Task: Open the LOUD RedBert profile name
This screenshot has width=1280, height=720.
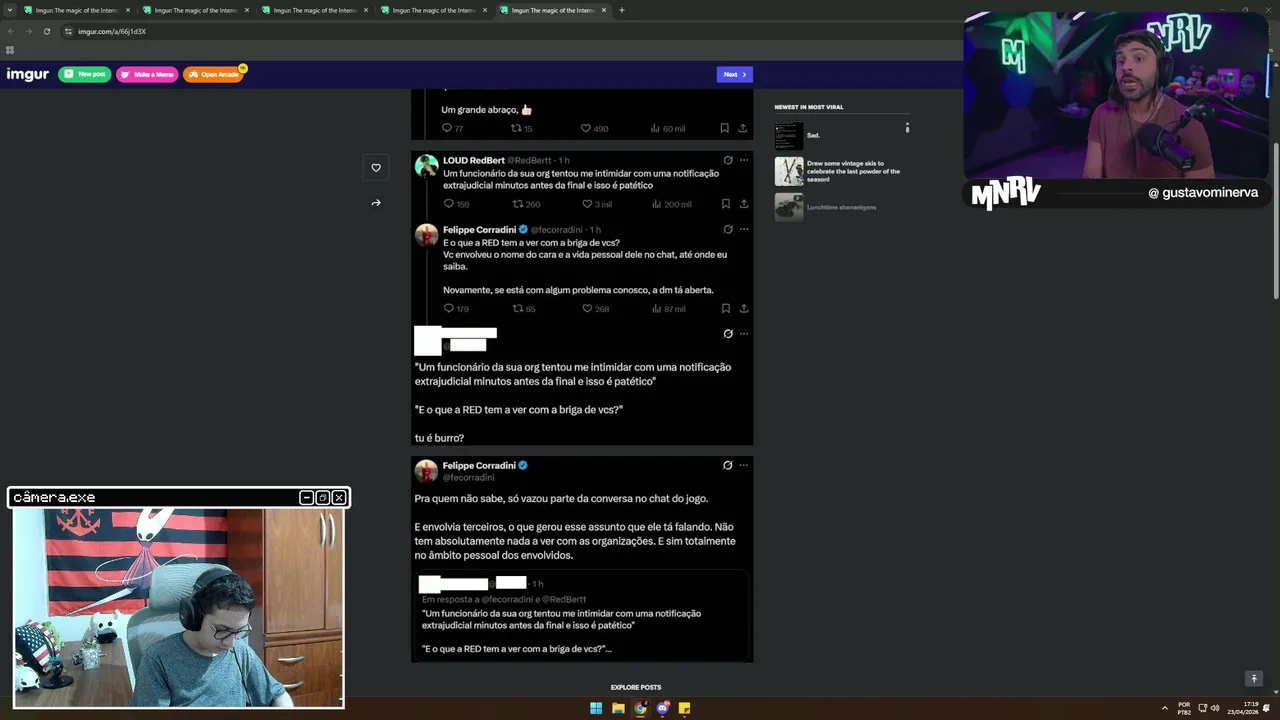Action: [474, 160]
